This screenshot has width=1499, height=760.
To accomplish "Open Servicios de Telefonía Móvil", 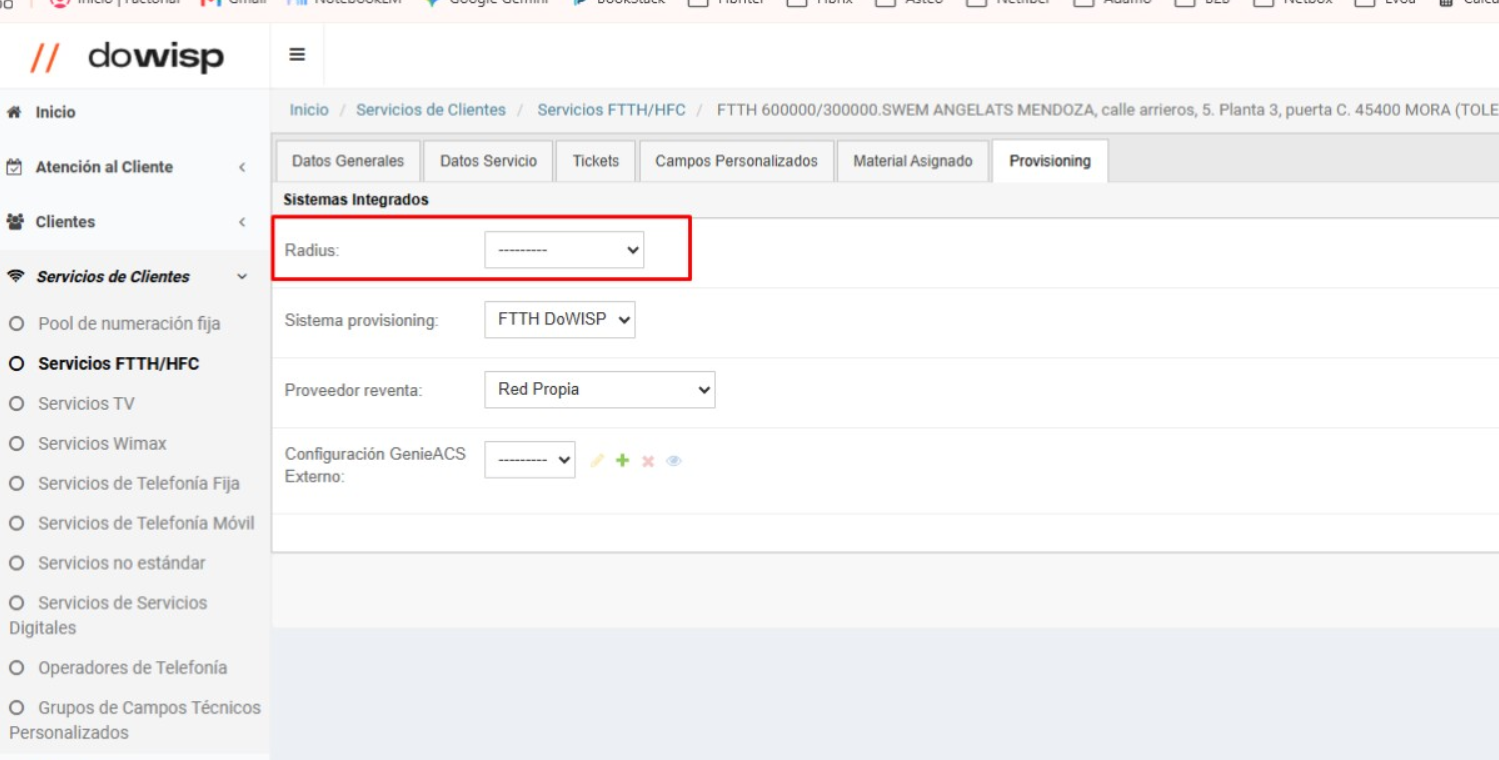I will (x=146, y=523).
